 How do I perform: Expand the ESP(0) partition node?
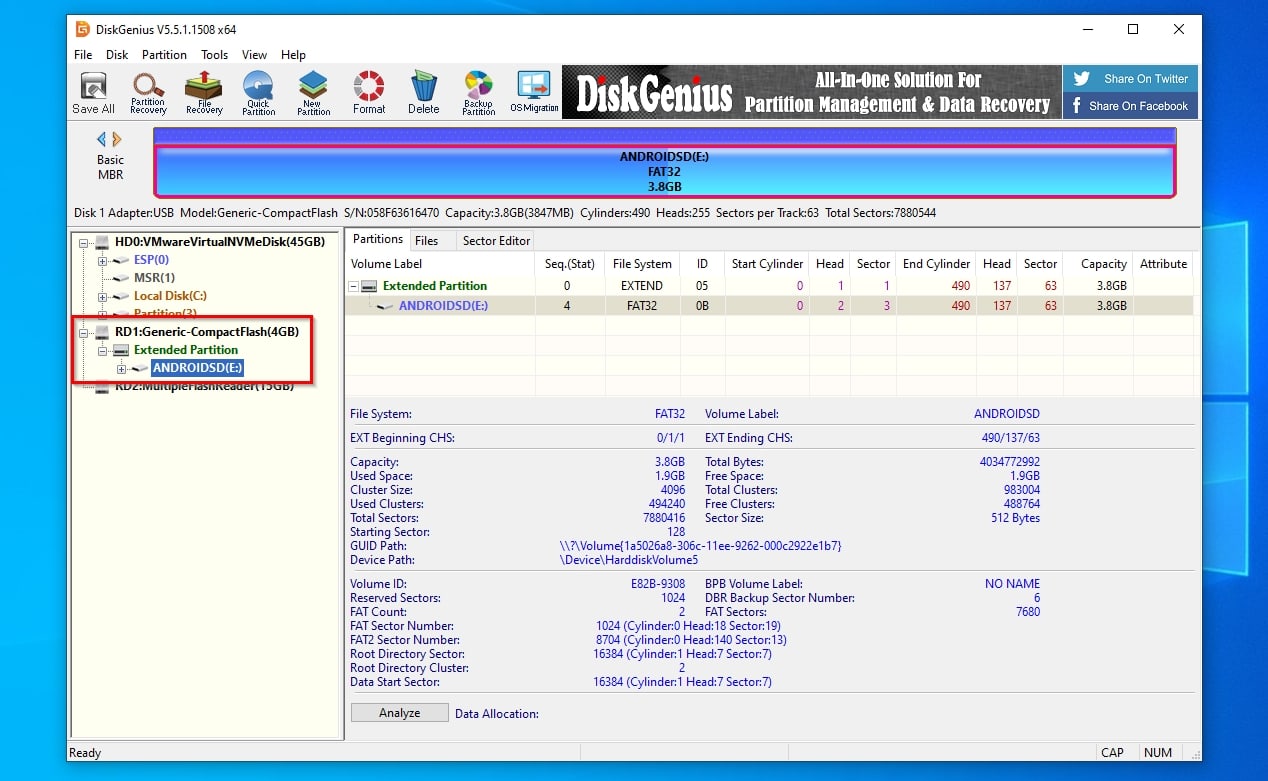point(102,260)
